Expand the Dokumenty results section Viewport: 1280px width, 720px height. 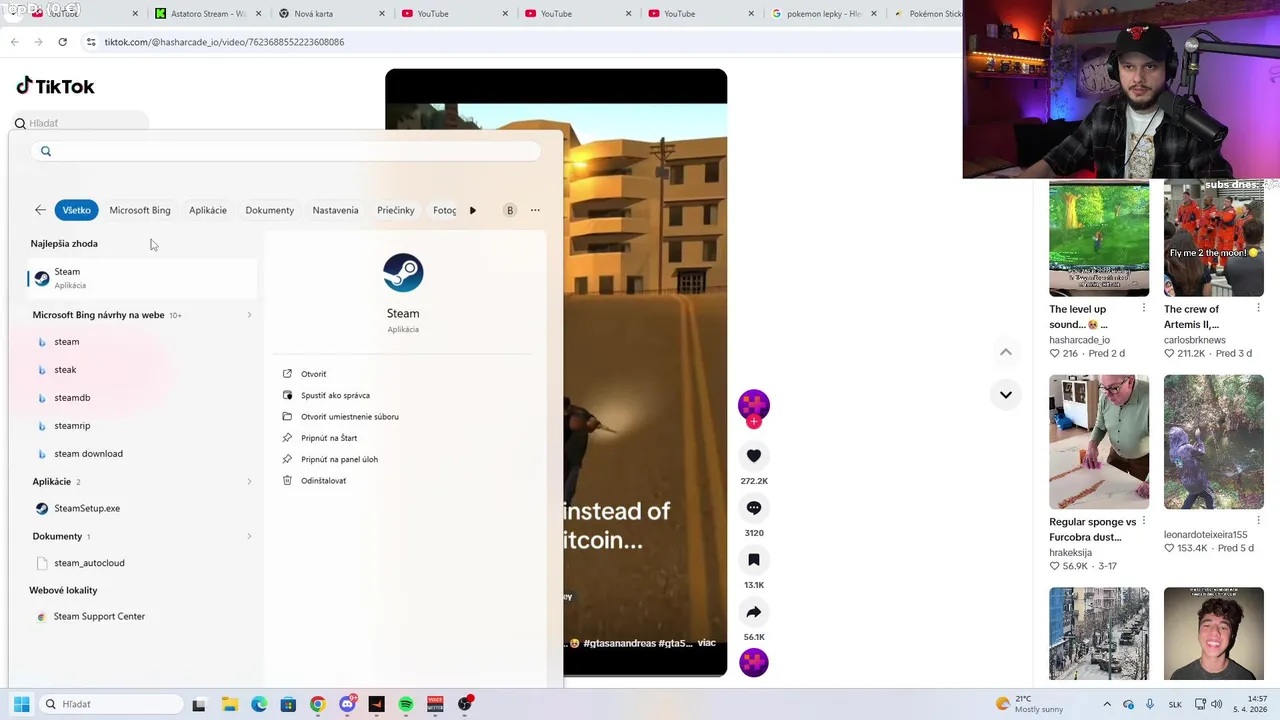(249, 536)
